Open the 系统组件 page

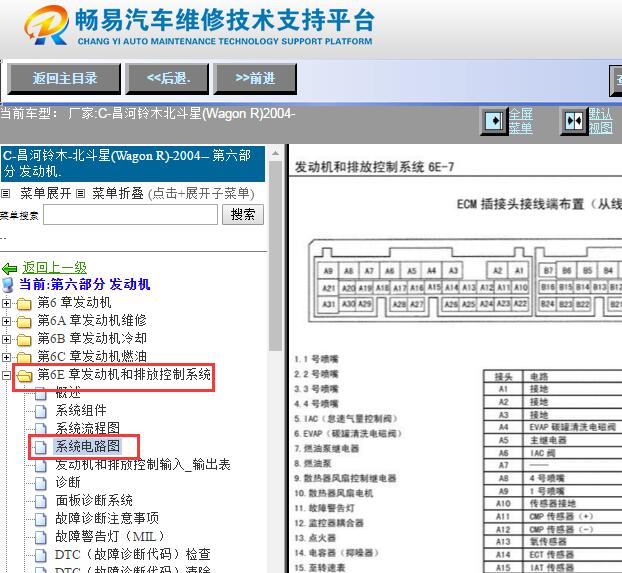[81, 411]
